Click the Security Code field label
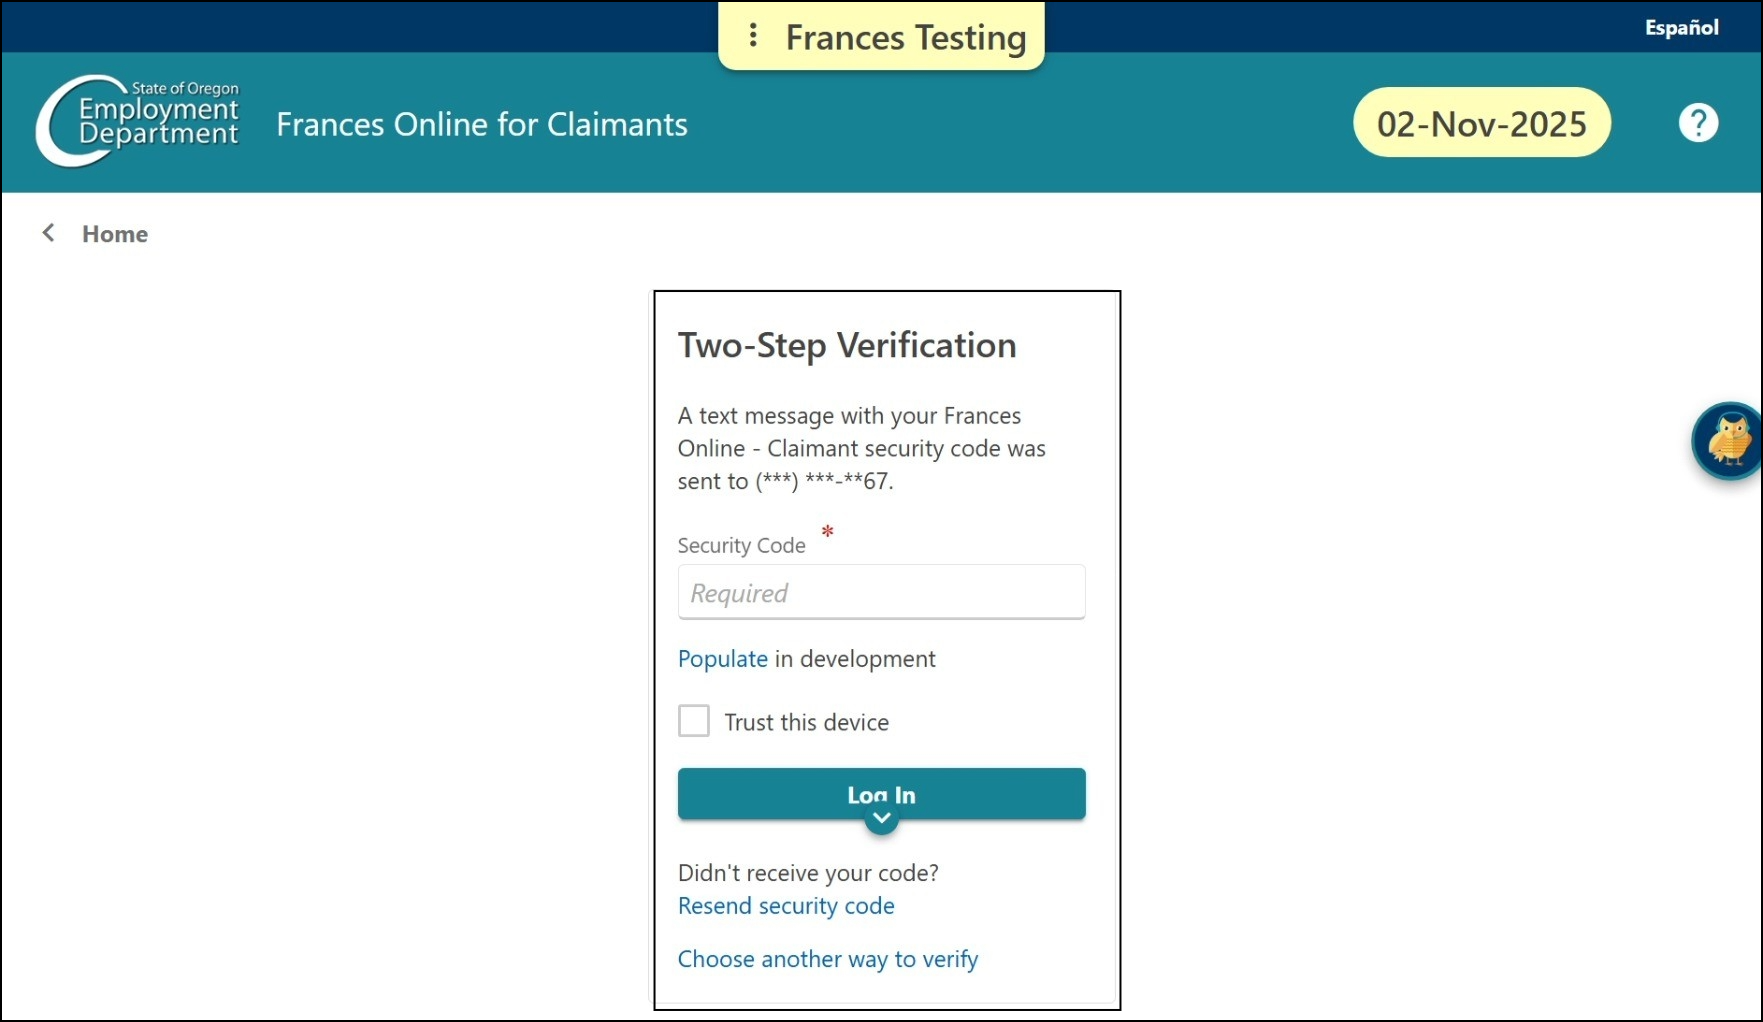The width and height of the screenshot is (1763, 1022). 741,545
